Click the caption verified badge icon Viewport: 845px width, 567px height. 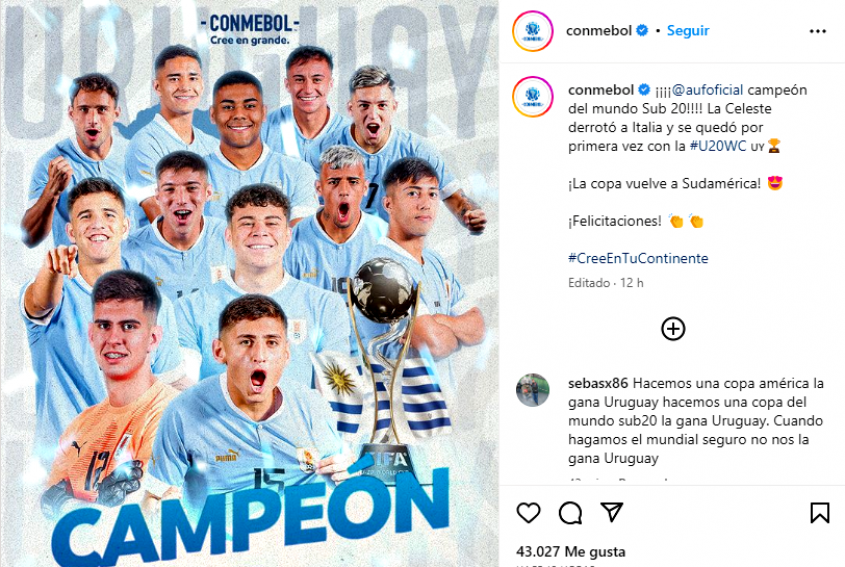click(644, 89)
